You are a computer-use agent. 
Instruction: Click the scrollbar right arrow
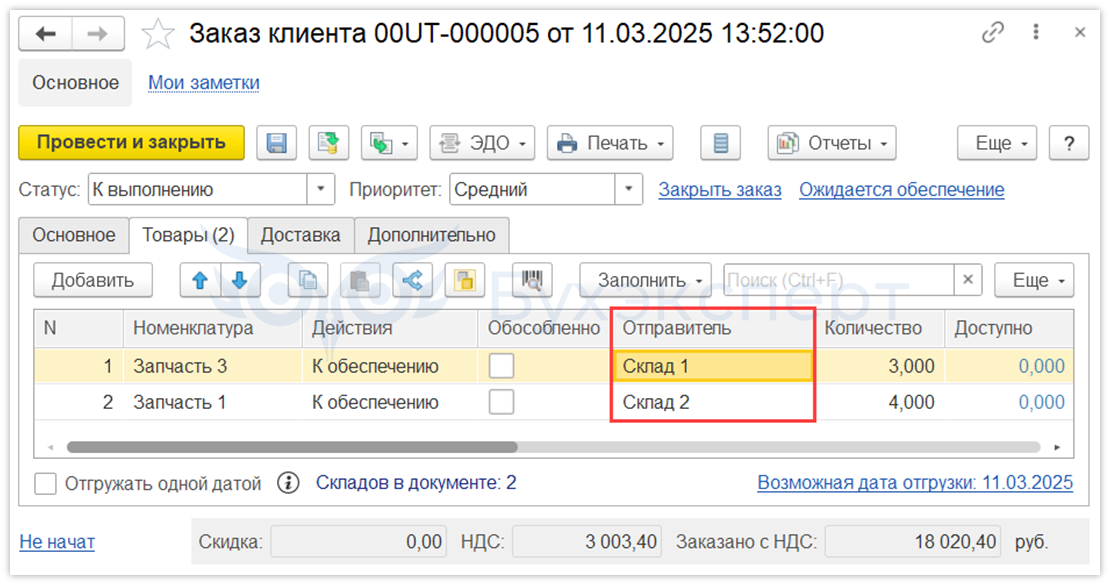coord(1057,448)
